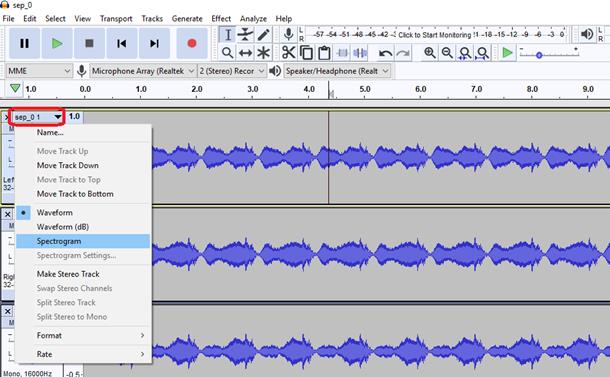
Task: Select the Time Shift tool
Action: coord(245,53)
